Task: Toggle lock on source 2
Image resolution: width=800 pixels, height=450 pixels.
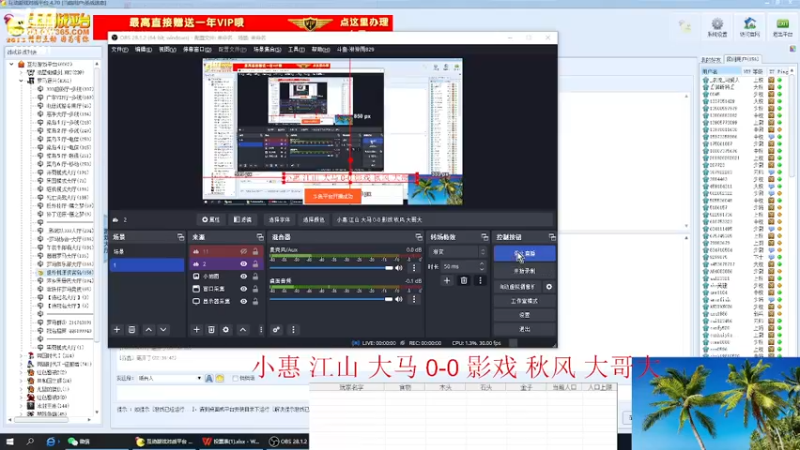Action: click(x=255, y=264)
